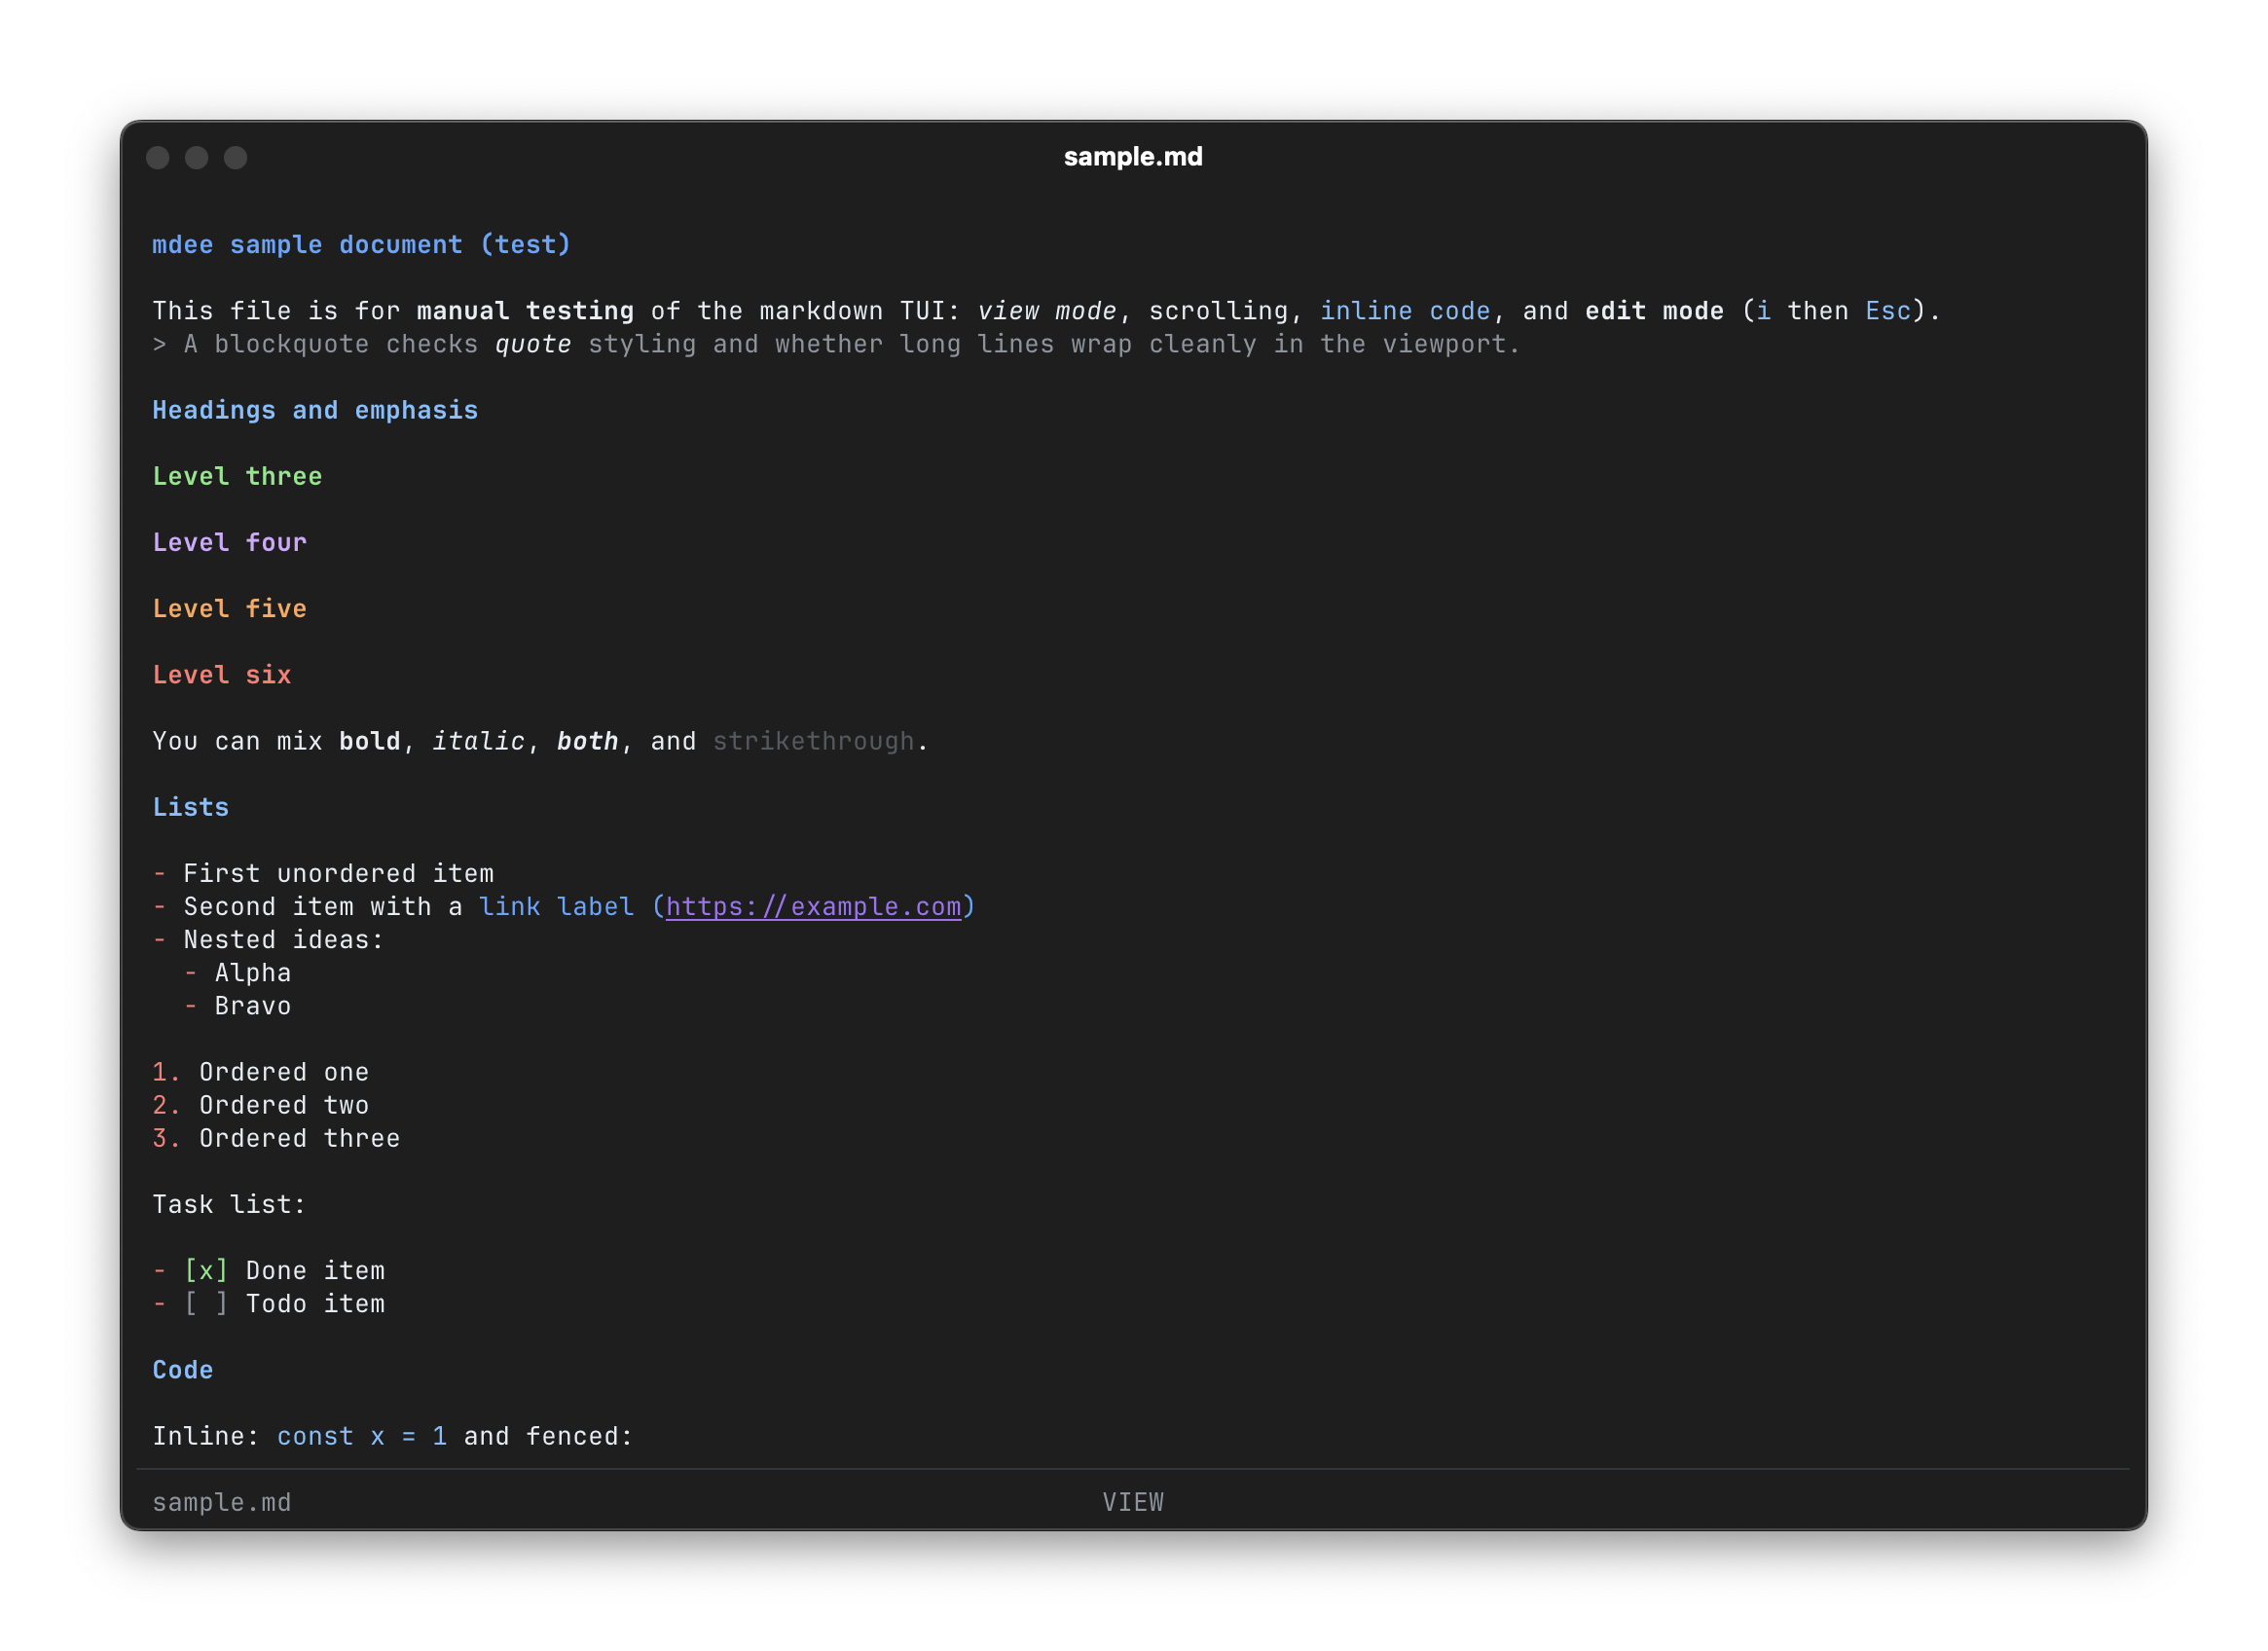Click the Level six heading

[222, 675]
